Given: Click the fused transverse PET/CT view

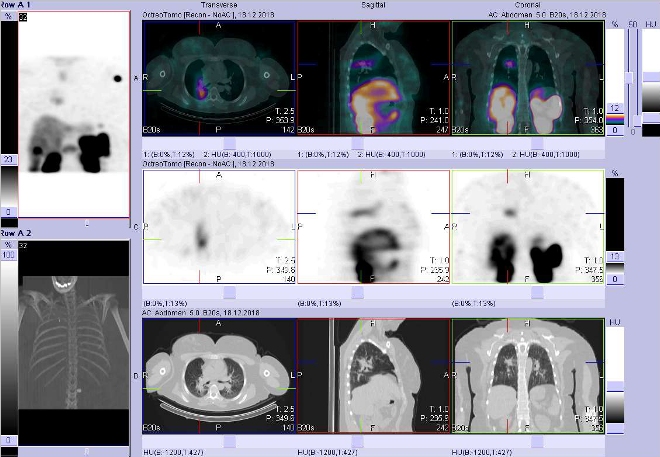Looking at the screenshot, I should [219, 78].
